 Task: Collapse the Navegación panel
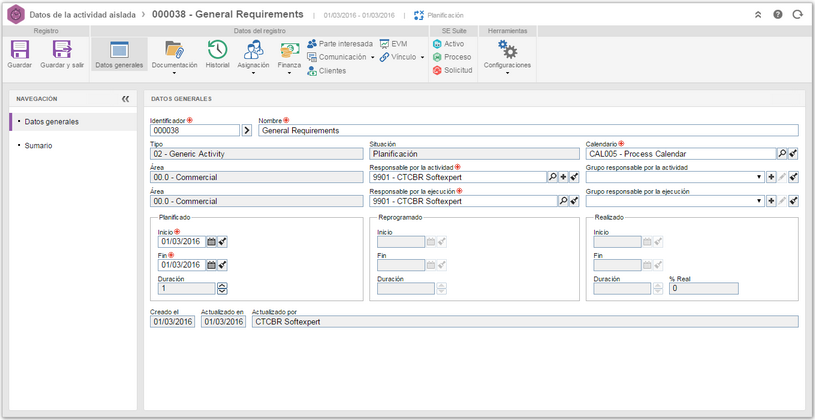point(125,99)
